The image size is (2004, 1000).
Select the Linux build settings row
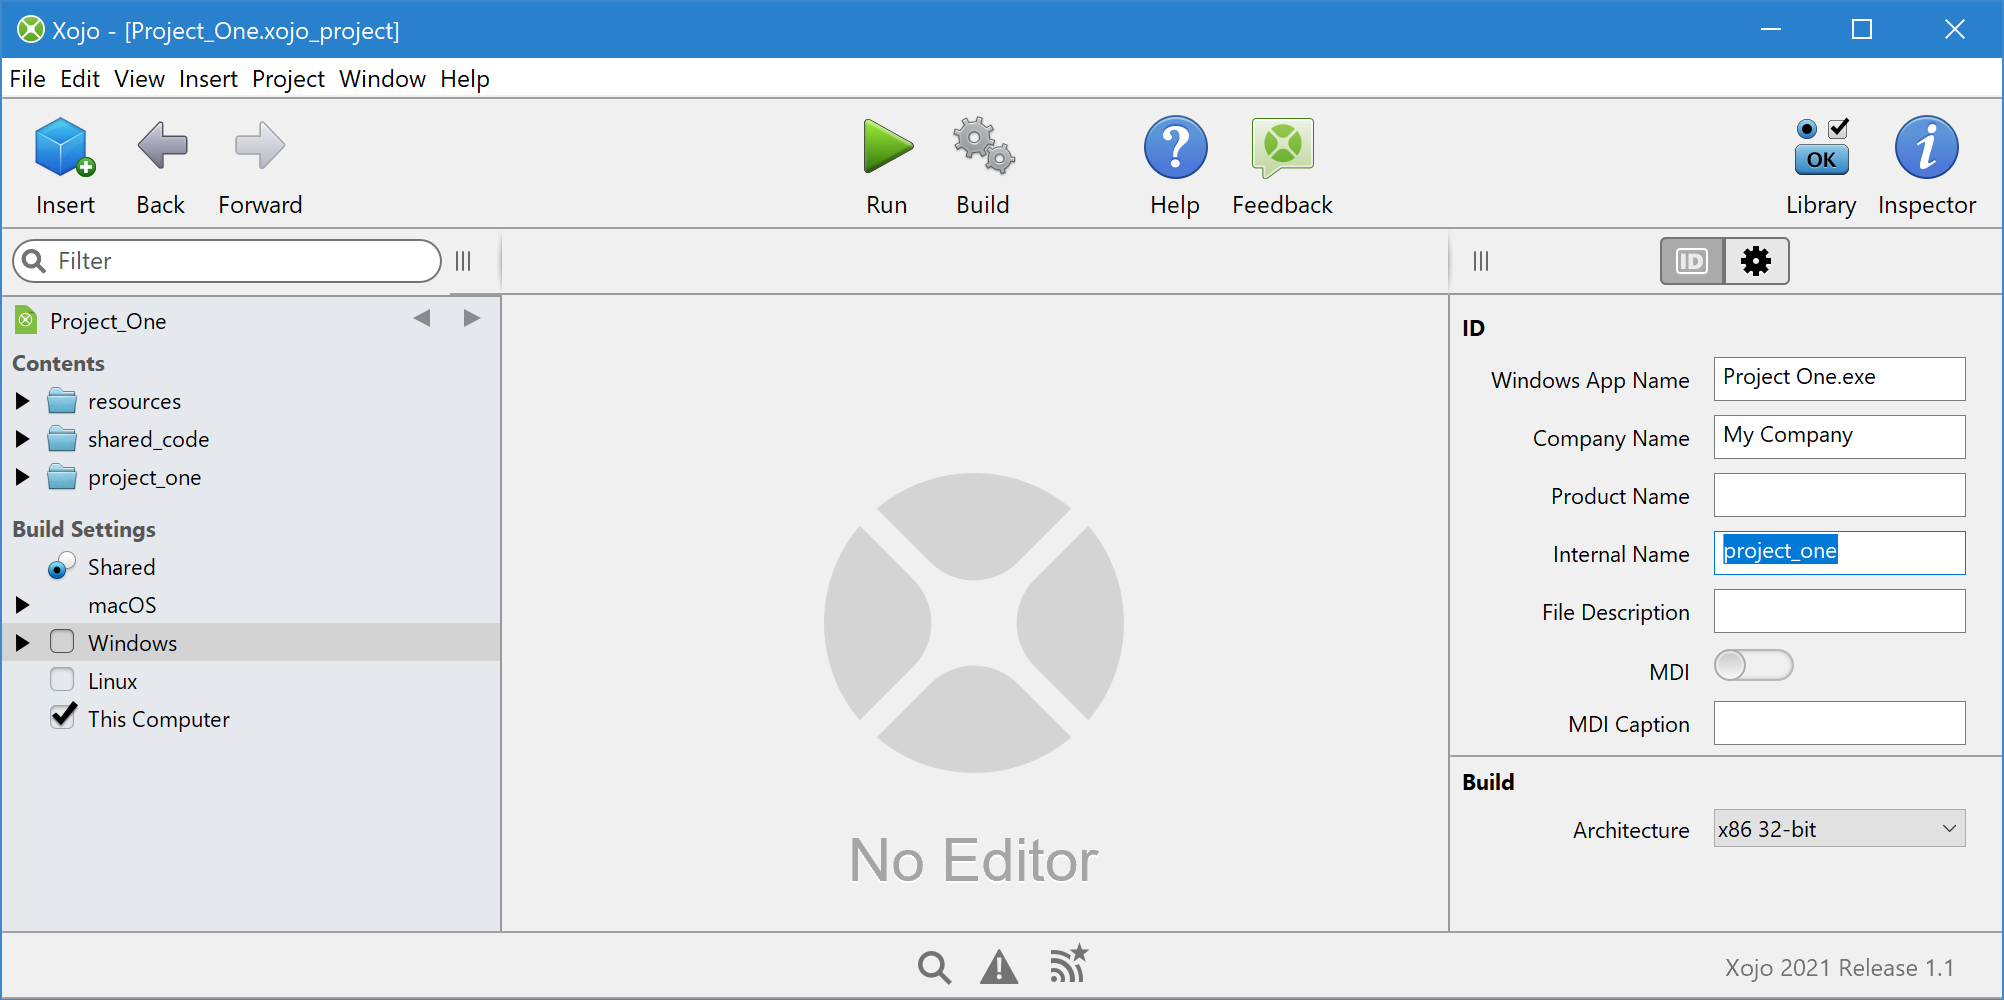[x=250, y=681]
